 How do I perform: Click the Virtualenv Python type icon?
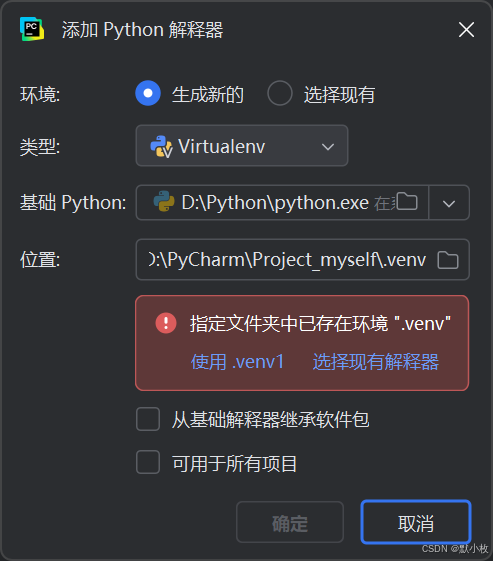pos(161,146)
